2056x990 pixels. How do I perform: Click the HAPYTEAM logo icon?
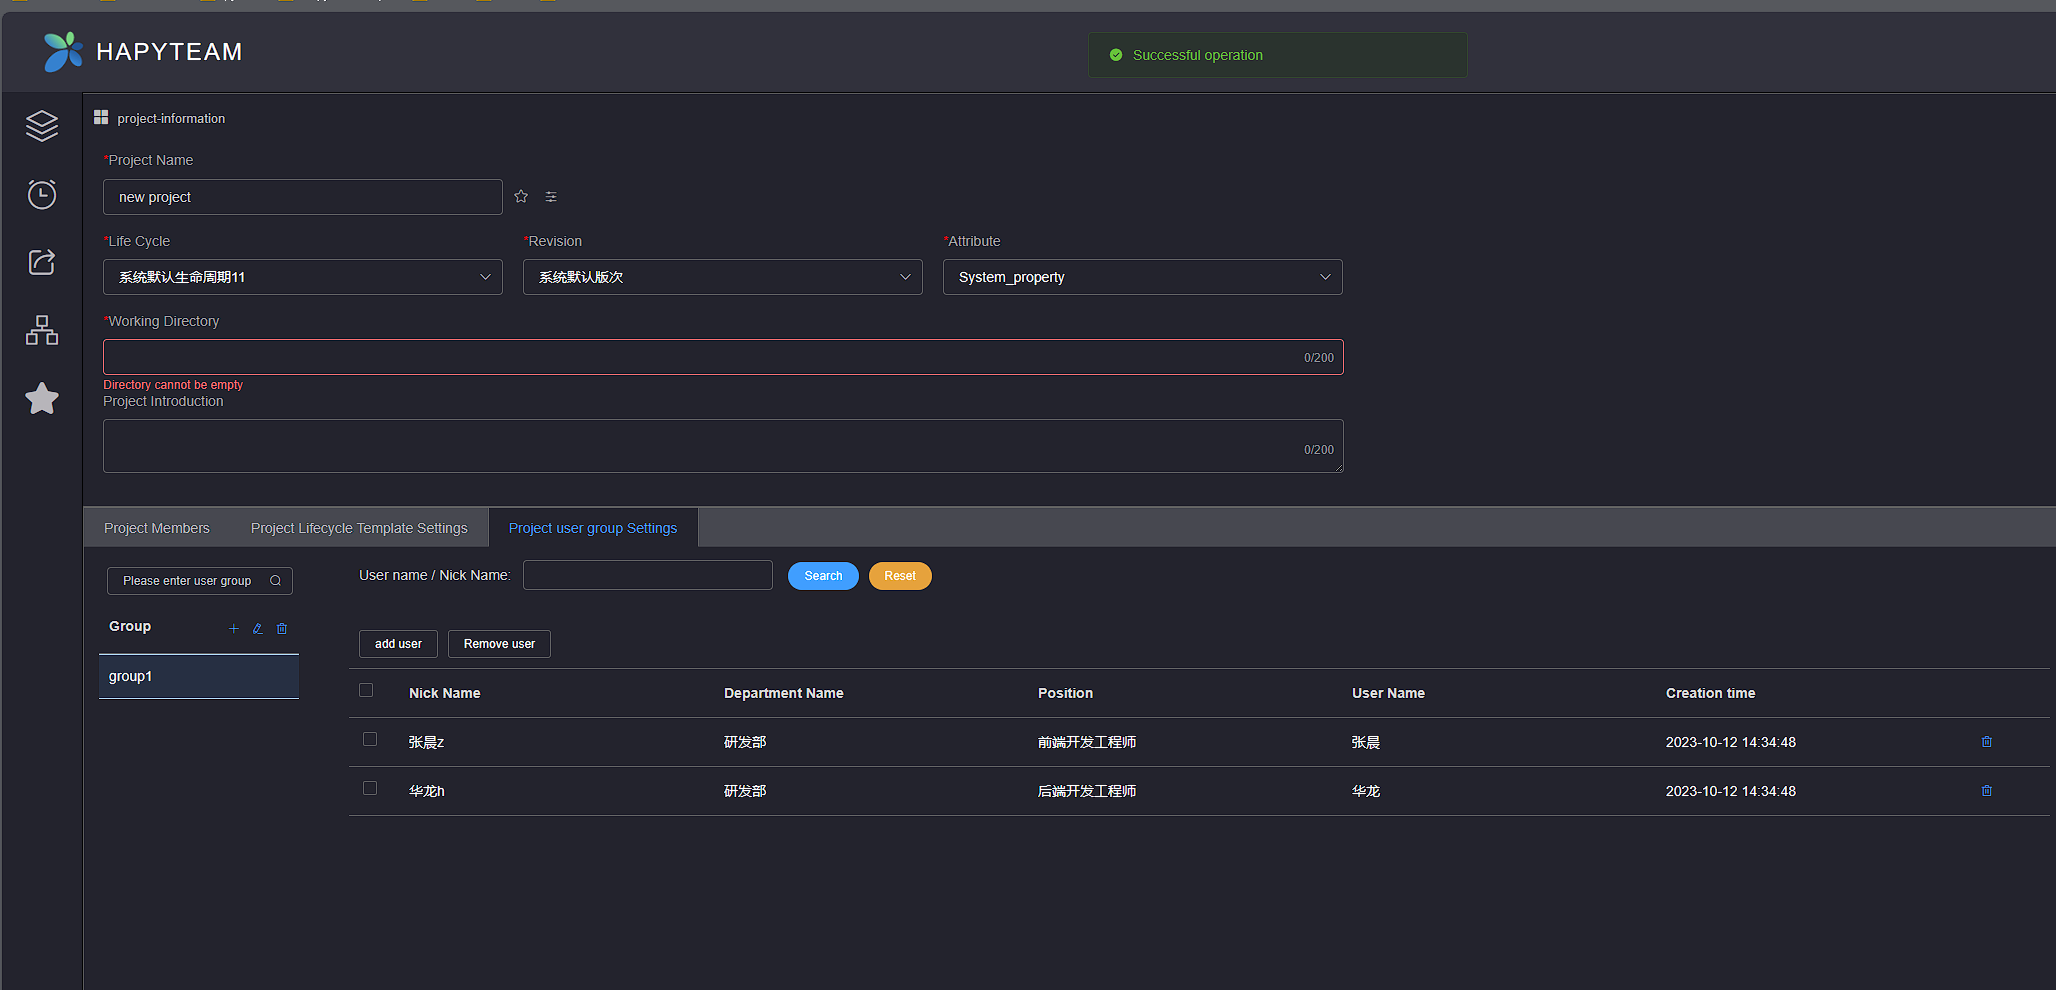pos(63,52)
